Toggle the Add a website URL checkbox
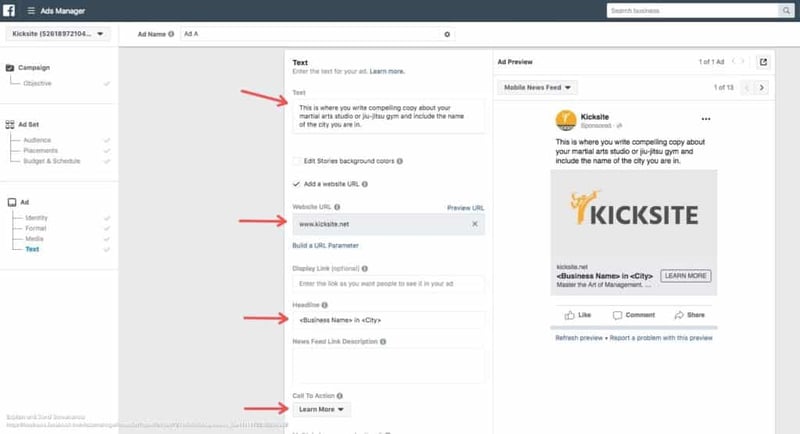The width and height of the screenshot is (800, 434). (x=296, y=184)
